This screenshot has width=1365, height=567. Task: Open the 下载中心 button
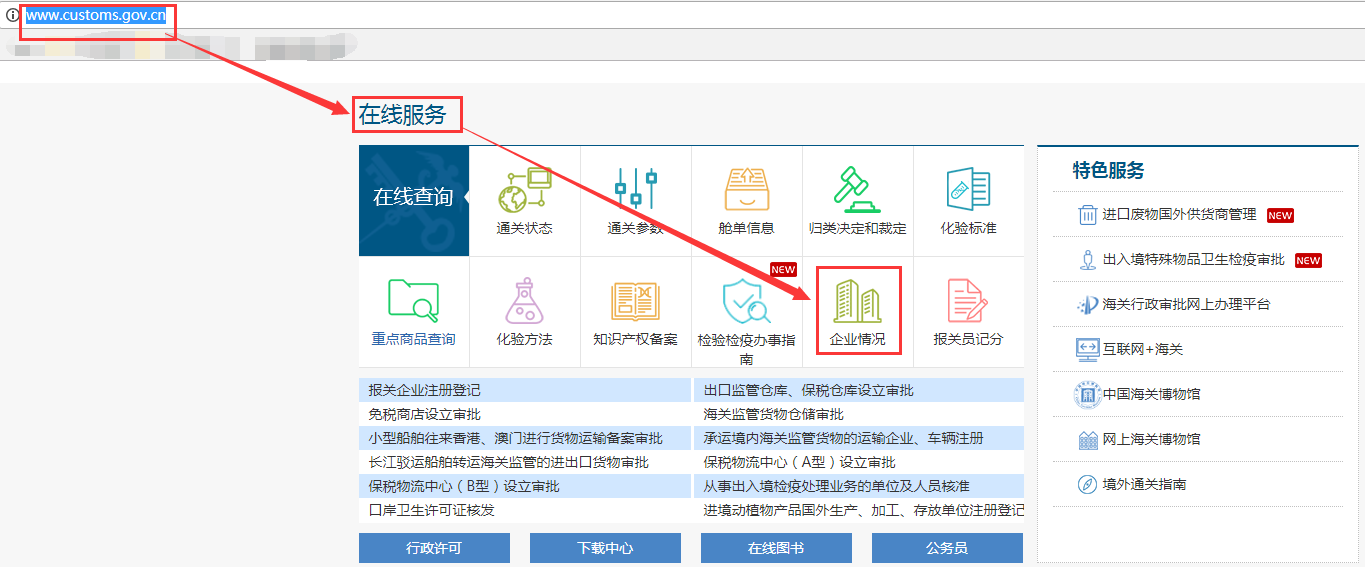(605, 548)
